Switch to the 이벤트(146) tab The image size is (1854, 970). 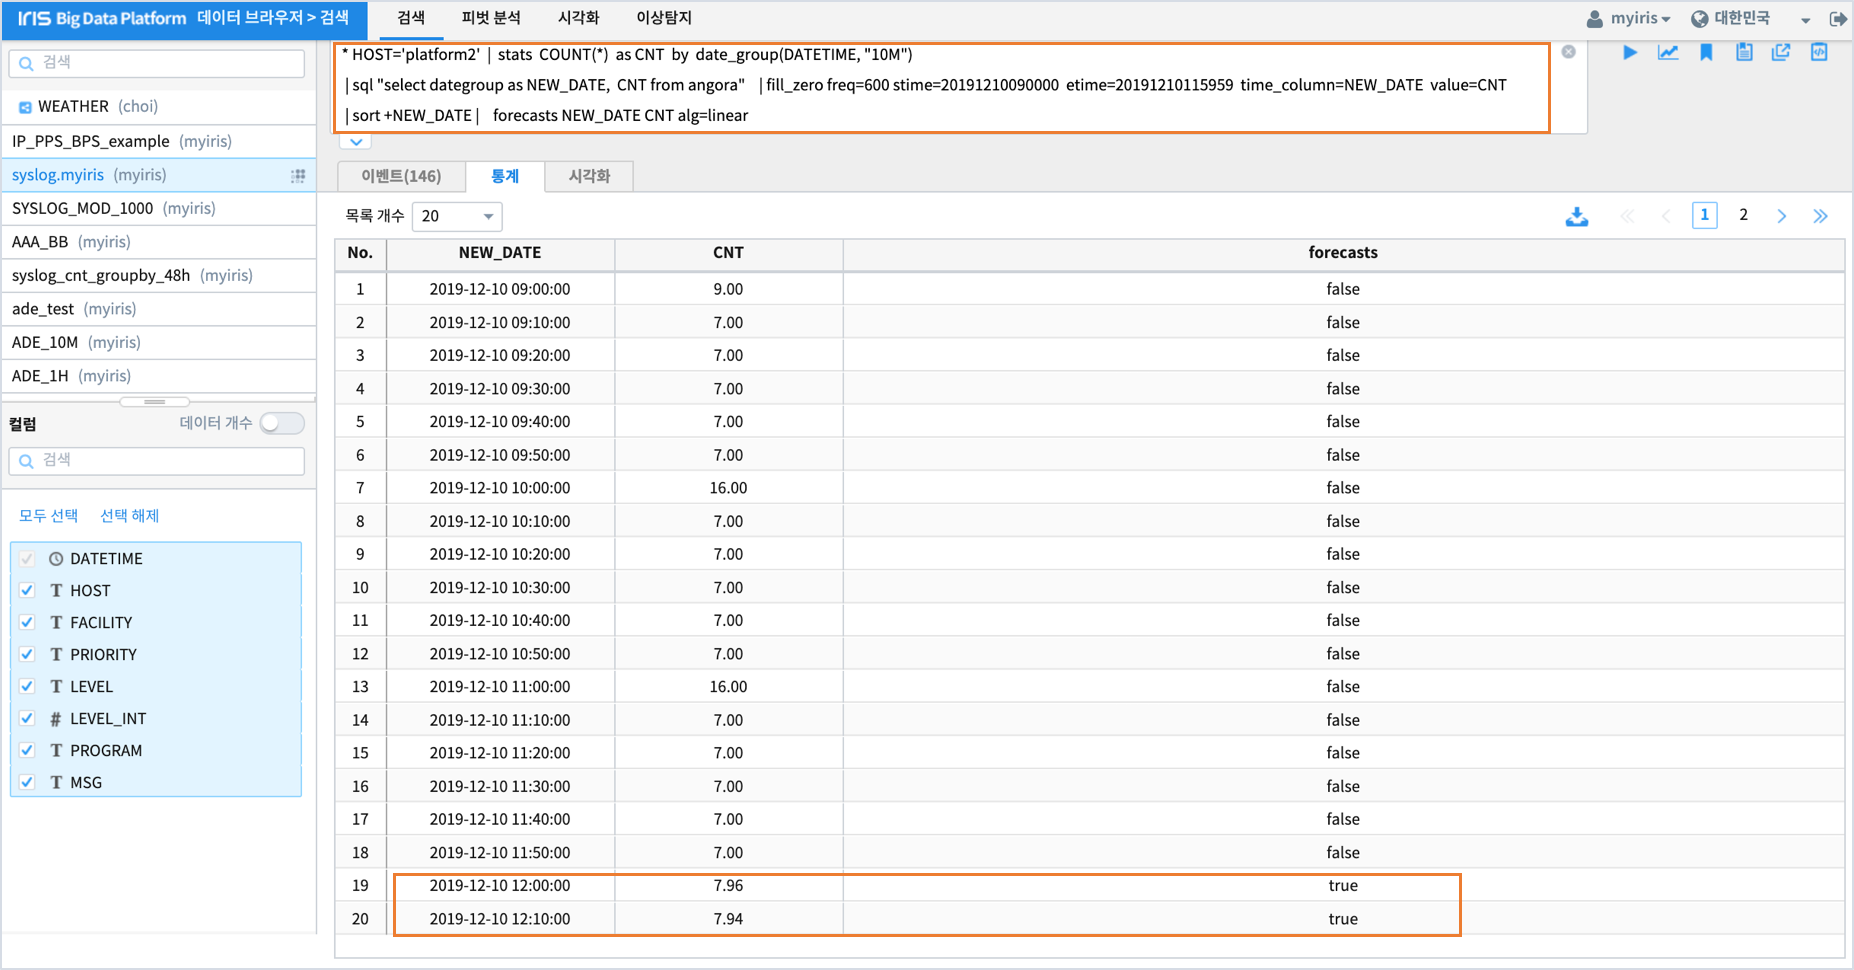pos(401,176)
